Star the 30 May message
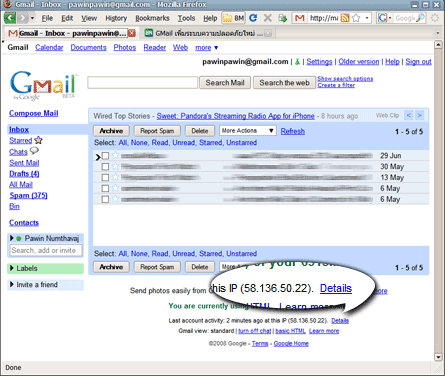445x376 pixels. click(x=115, y=166)
